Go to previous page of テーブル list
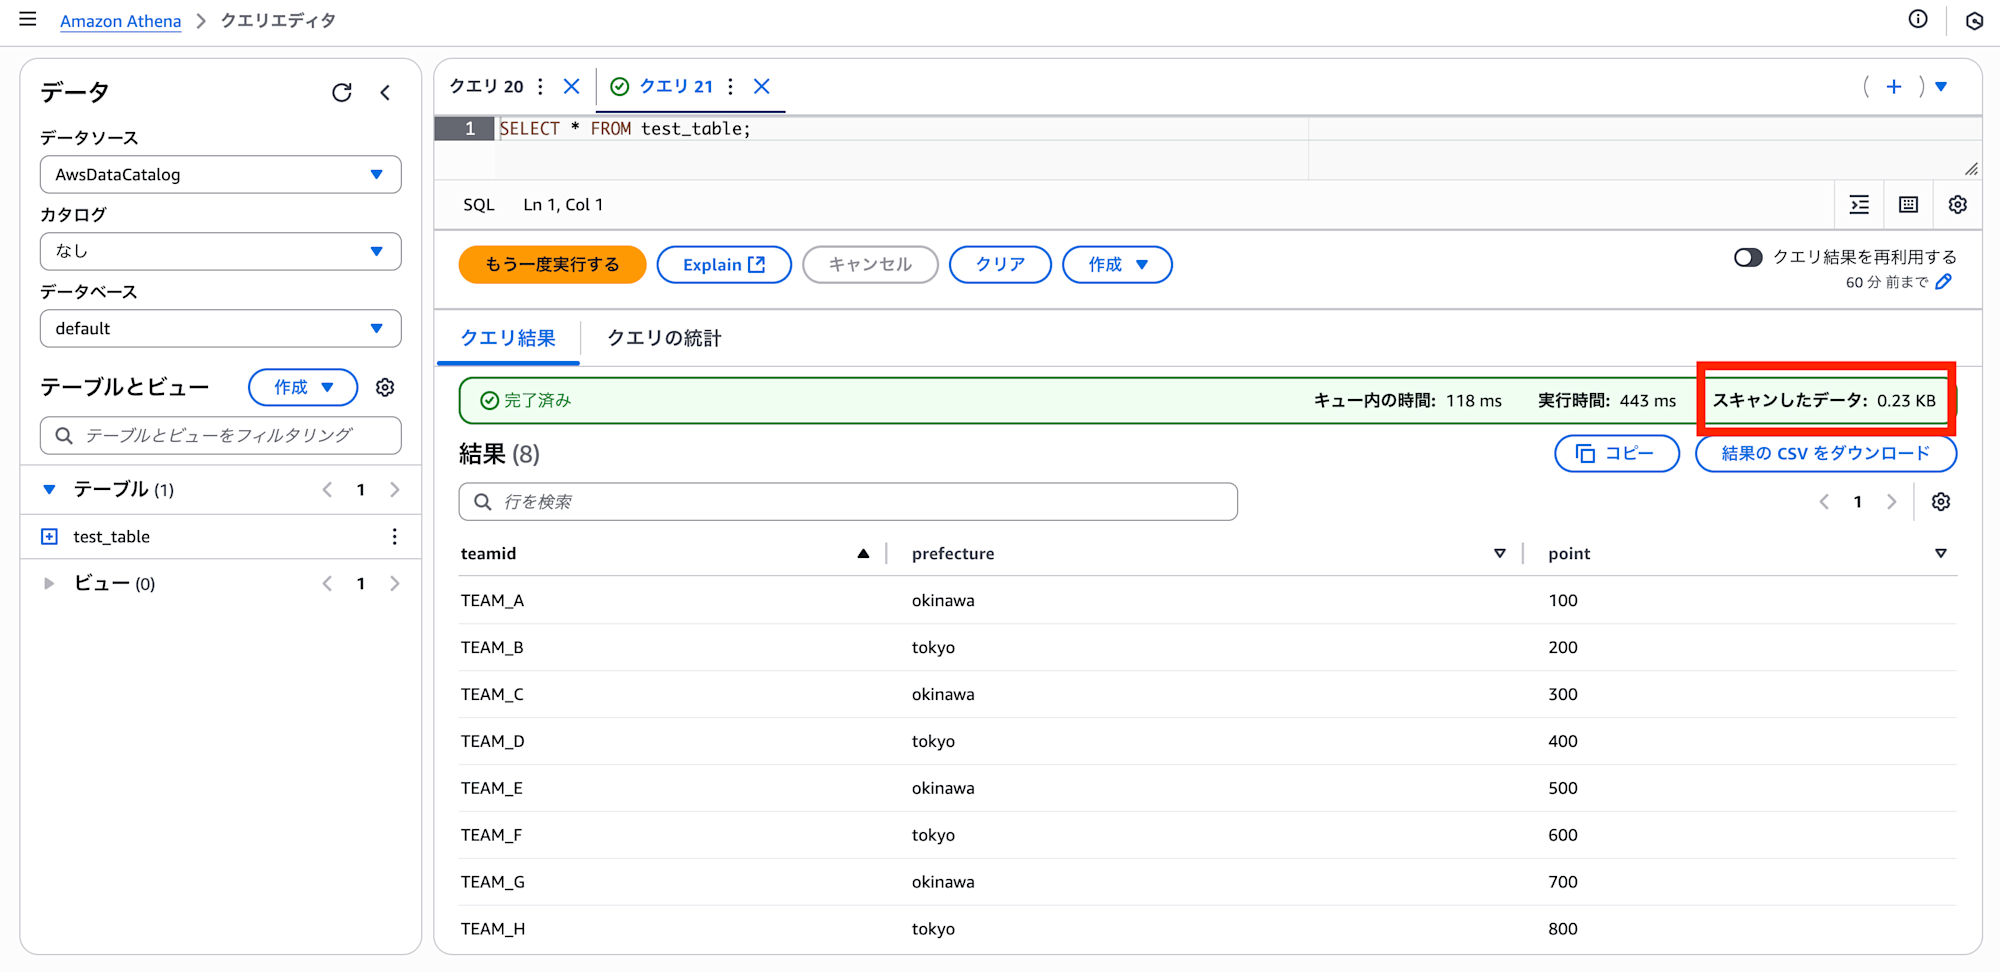2000x972 pixels. (x=327, y=490)
